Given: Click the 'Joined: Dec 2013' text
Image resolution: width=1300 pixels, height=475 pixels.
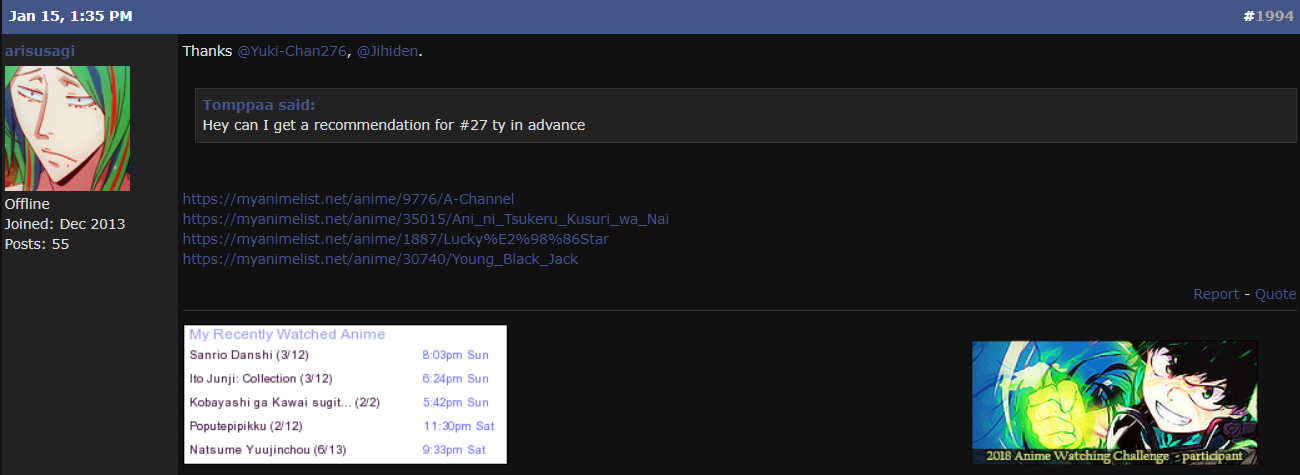Looking at the screenshot, I should click(x=65, y=224).
